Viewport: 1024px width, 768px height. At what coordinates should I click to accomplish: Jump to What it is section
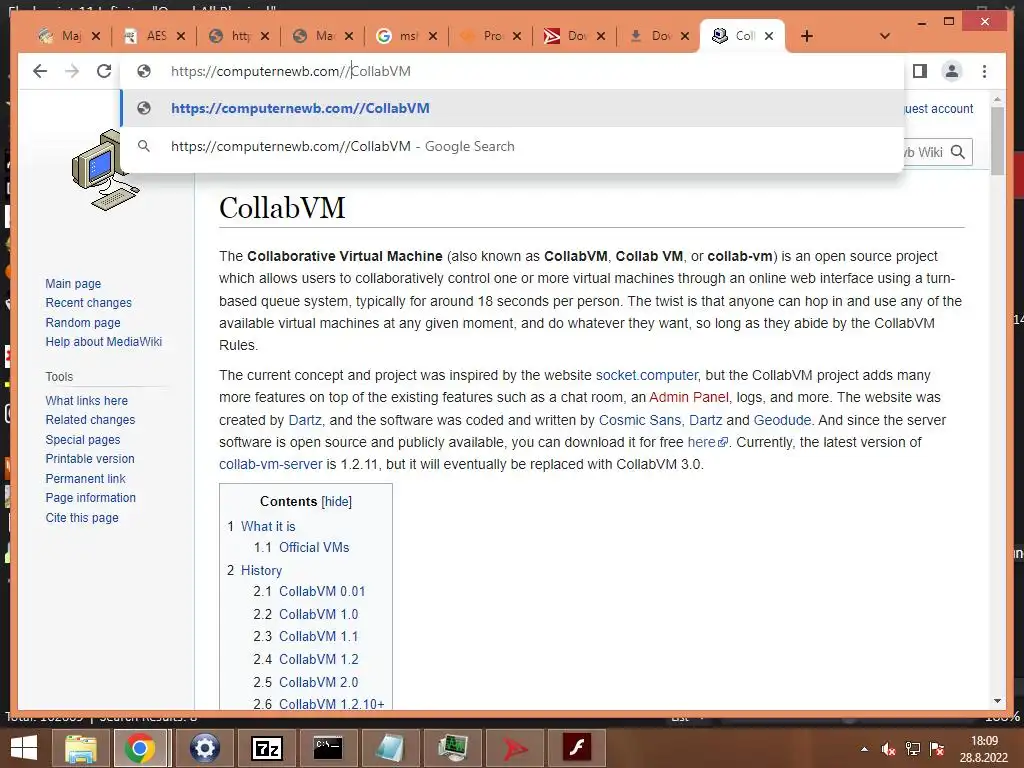coord(268,526)
